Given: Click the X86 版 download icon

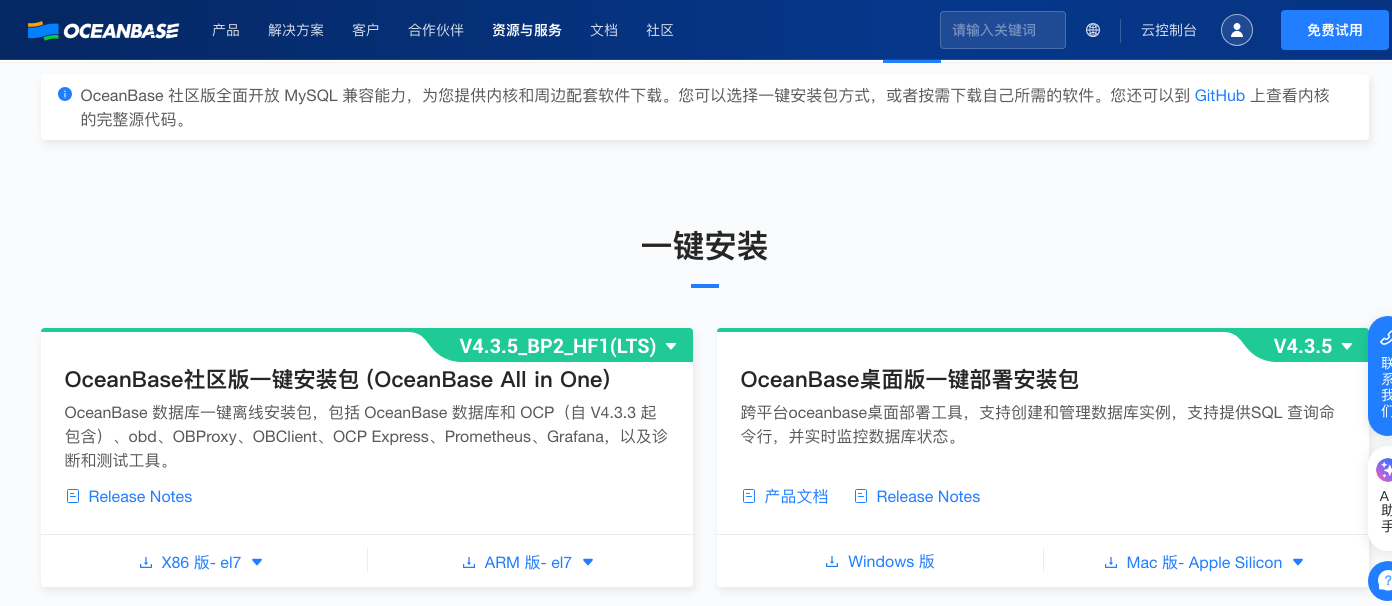Looking at the screenshot, I should pos(146,563).
